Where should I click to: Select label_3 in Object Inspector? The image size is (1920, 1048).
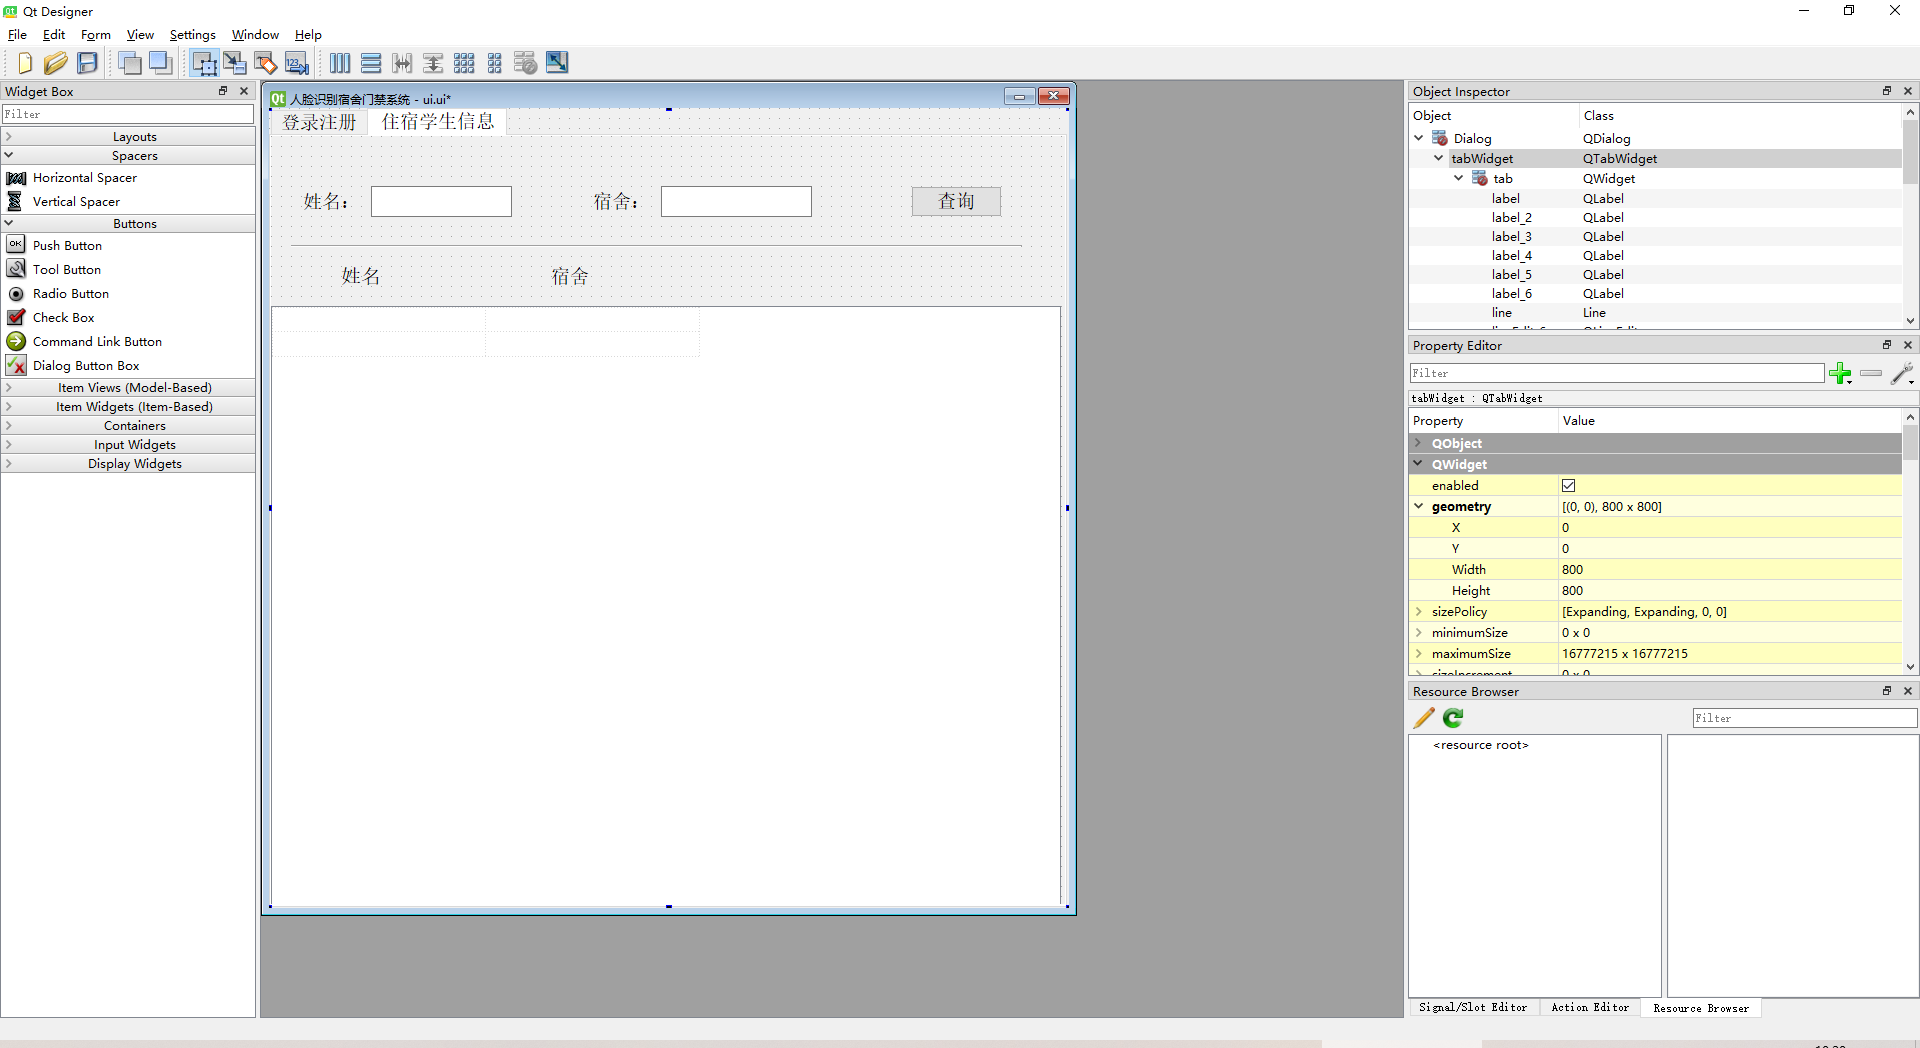(1511, 237)
